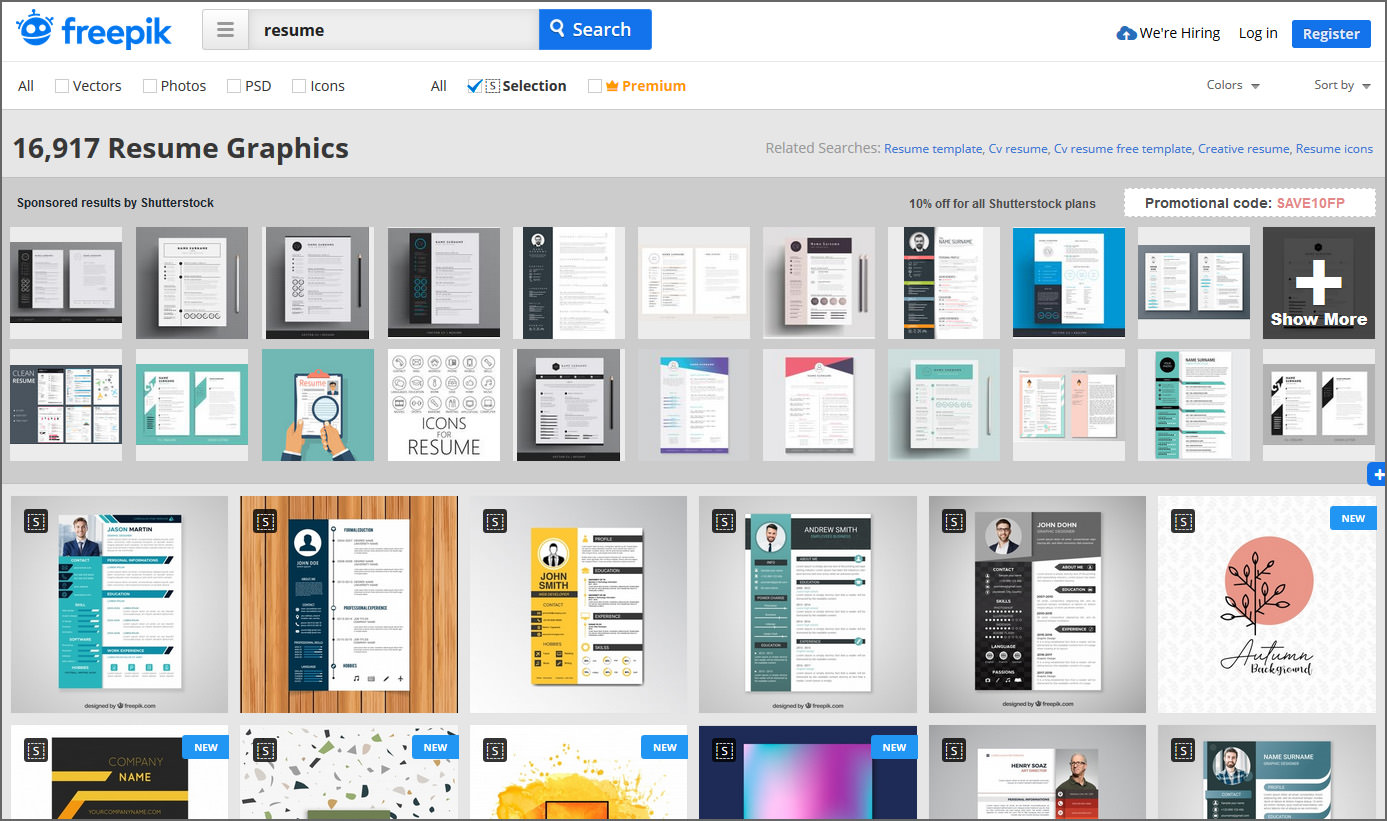Open the John Smith yellow resume template
The width and height of the screenshot is (1387, 821).
pyautogui.click(x=579, y=604)
